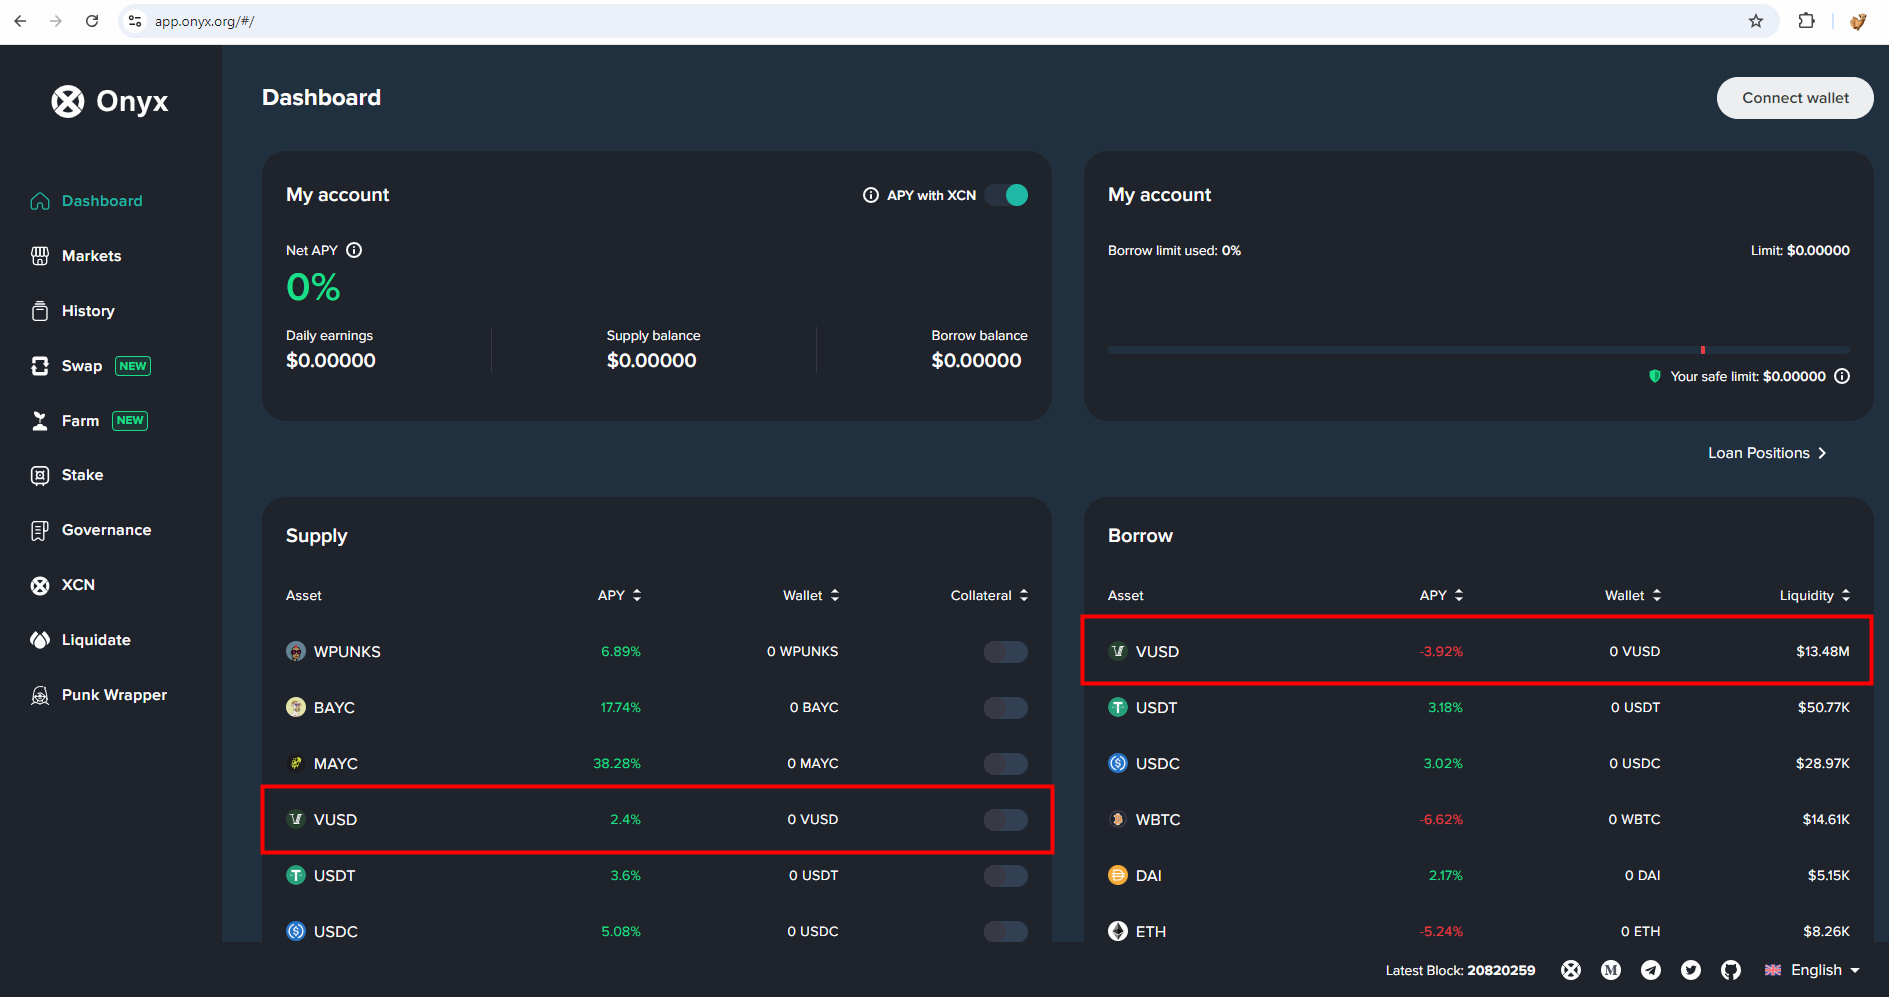Navigate to Markets in sidebar
1889x997 pixels.
coord(90,255)
